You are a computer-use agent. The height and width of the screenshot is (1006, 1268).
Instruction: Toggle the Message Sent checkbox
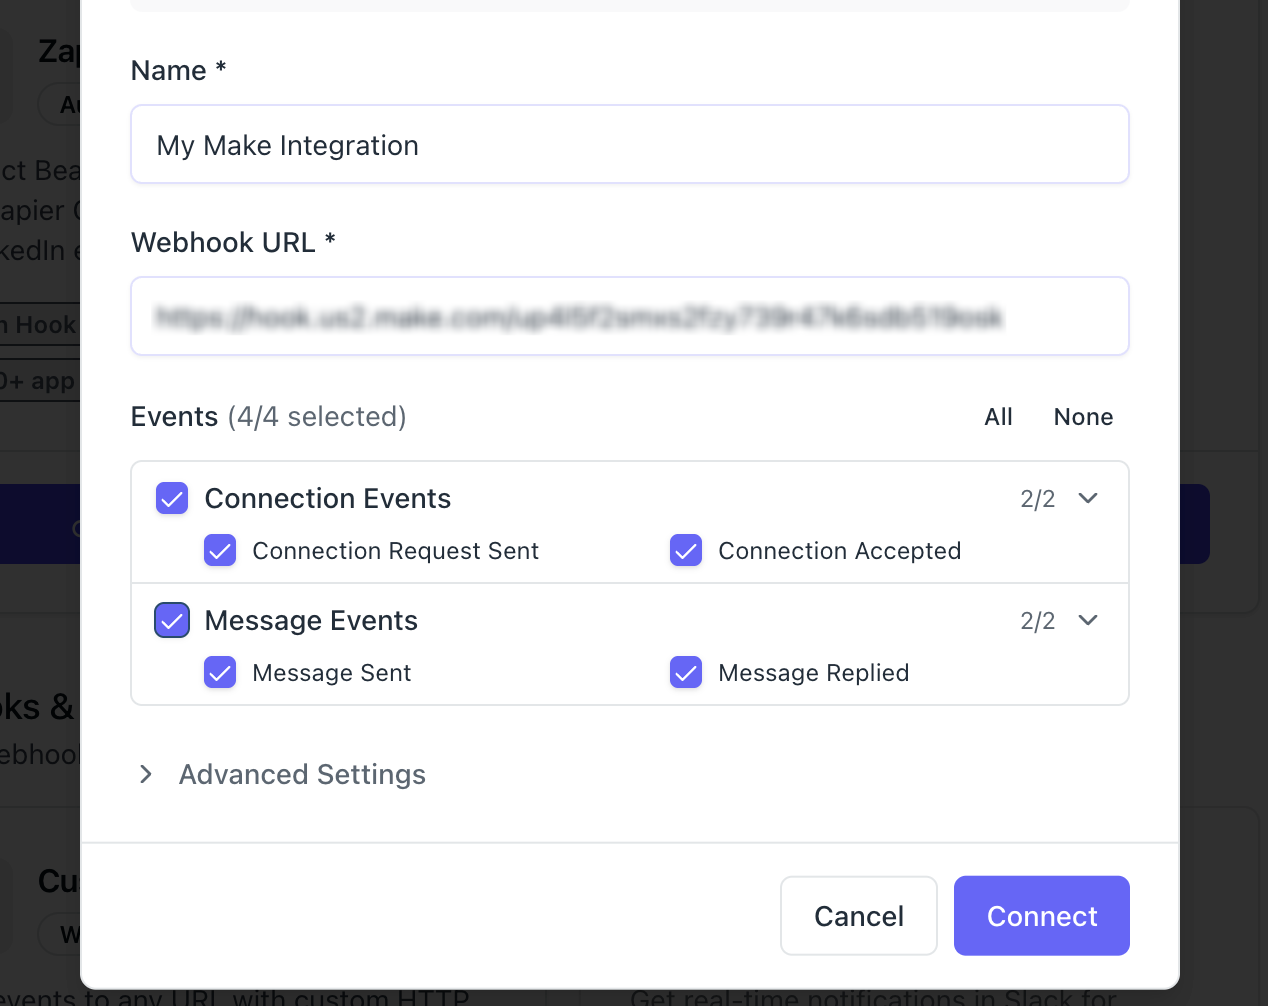tap(220, 672)
